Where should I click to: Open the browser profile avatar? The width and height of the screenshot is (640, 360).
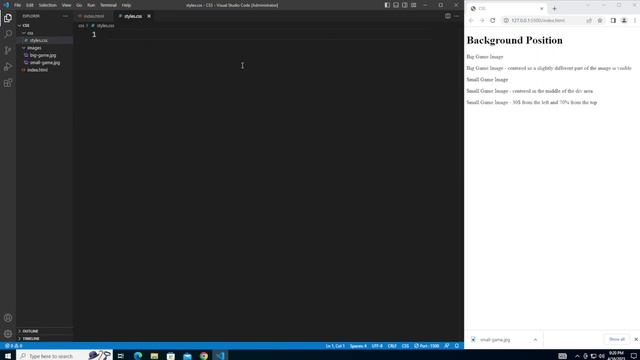click(x=624, y=20)
